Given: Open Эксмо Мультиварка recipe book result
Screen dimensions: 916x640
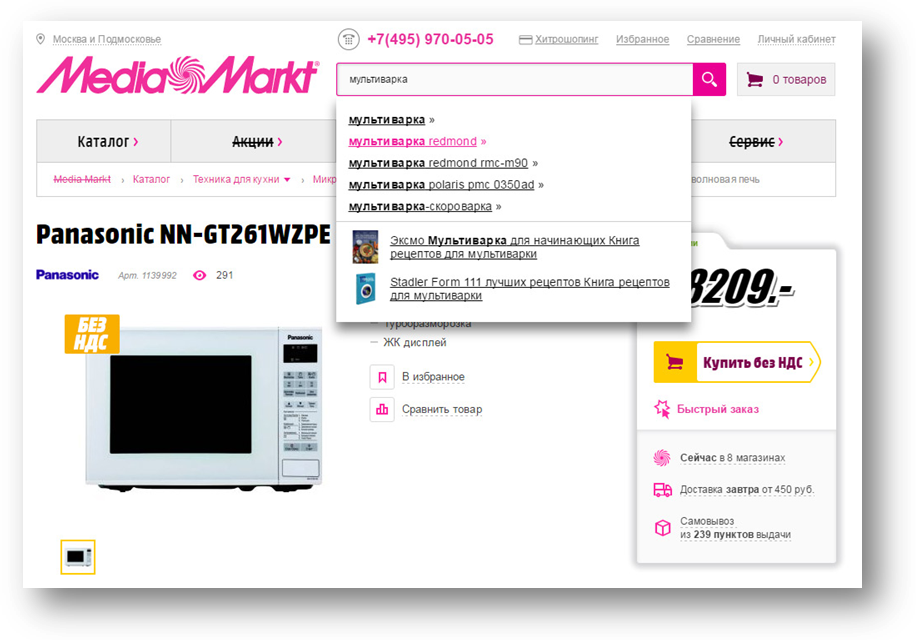Looking at the screenshot, I should click(x=514, y=247).
